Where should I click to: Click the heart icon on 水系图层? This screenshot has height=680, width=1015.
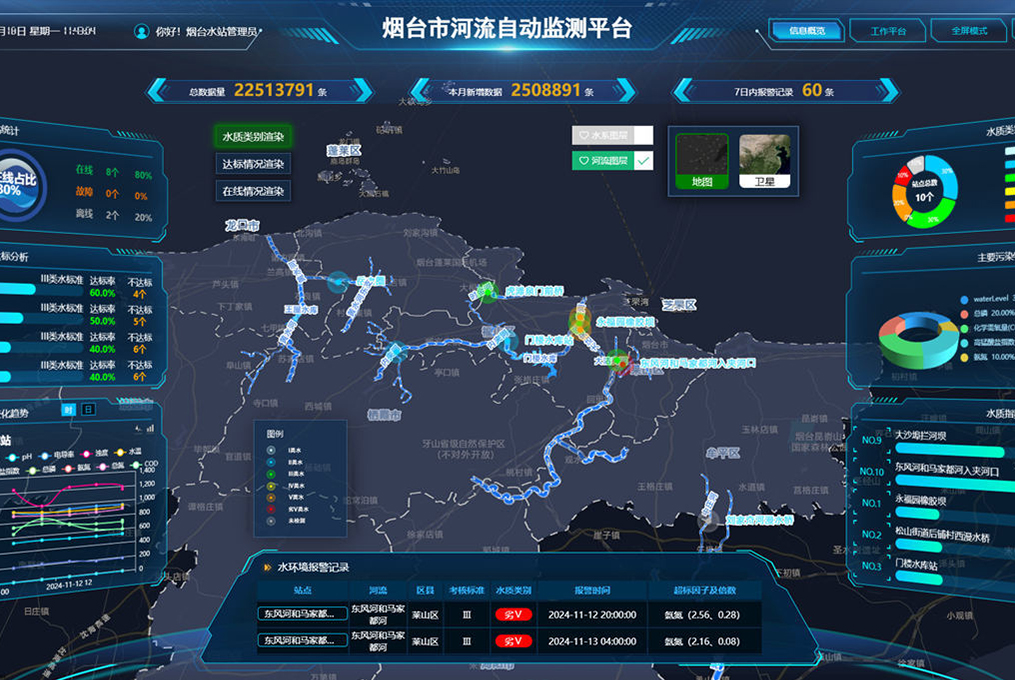pos(584,135)
